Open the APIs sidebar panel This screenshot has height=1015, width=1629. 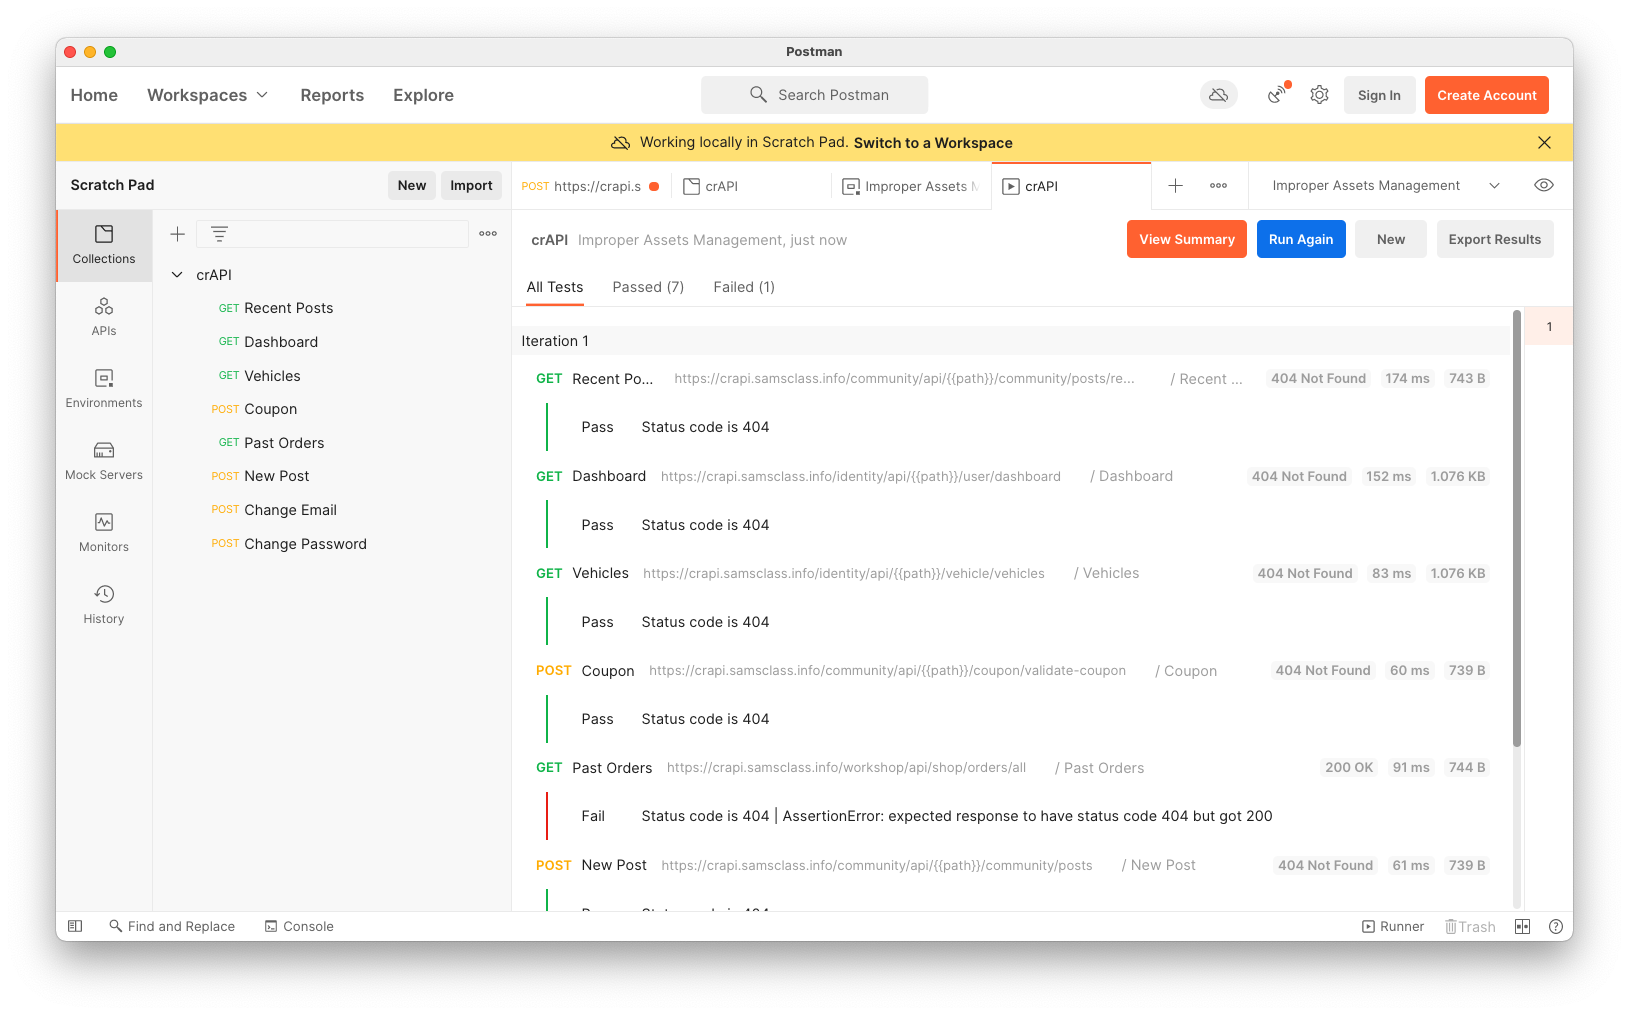click(104, 317)
